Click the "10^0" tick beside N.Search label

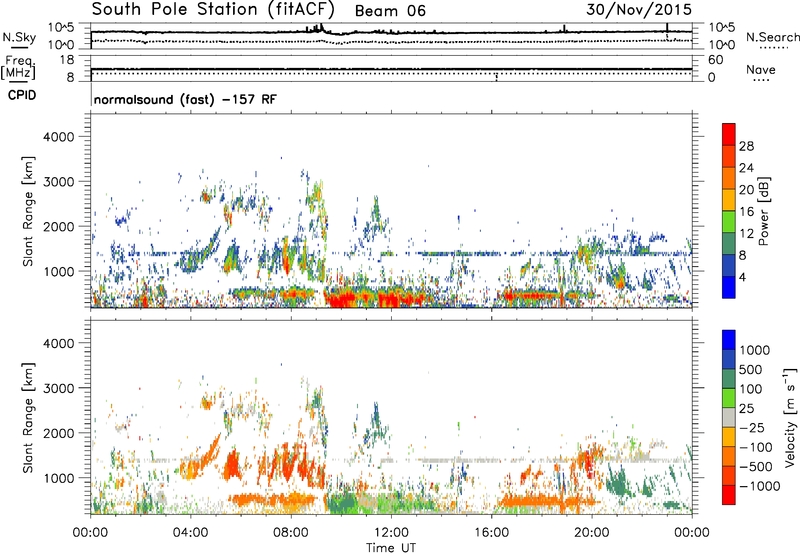[x=721, y=45]
